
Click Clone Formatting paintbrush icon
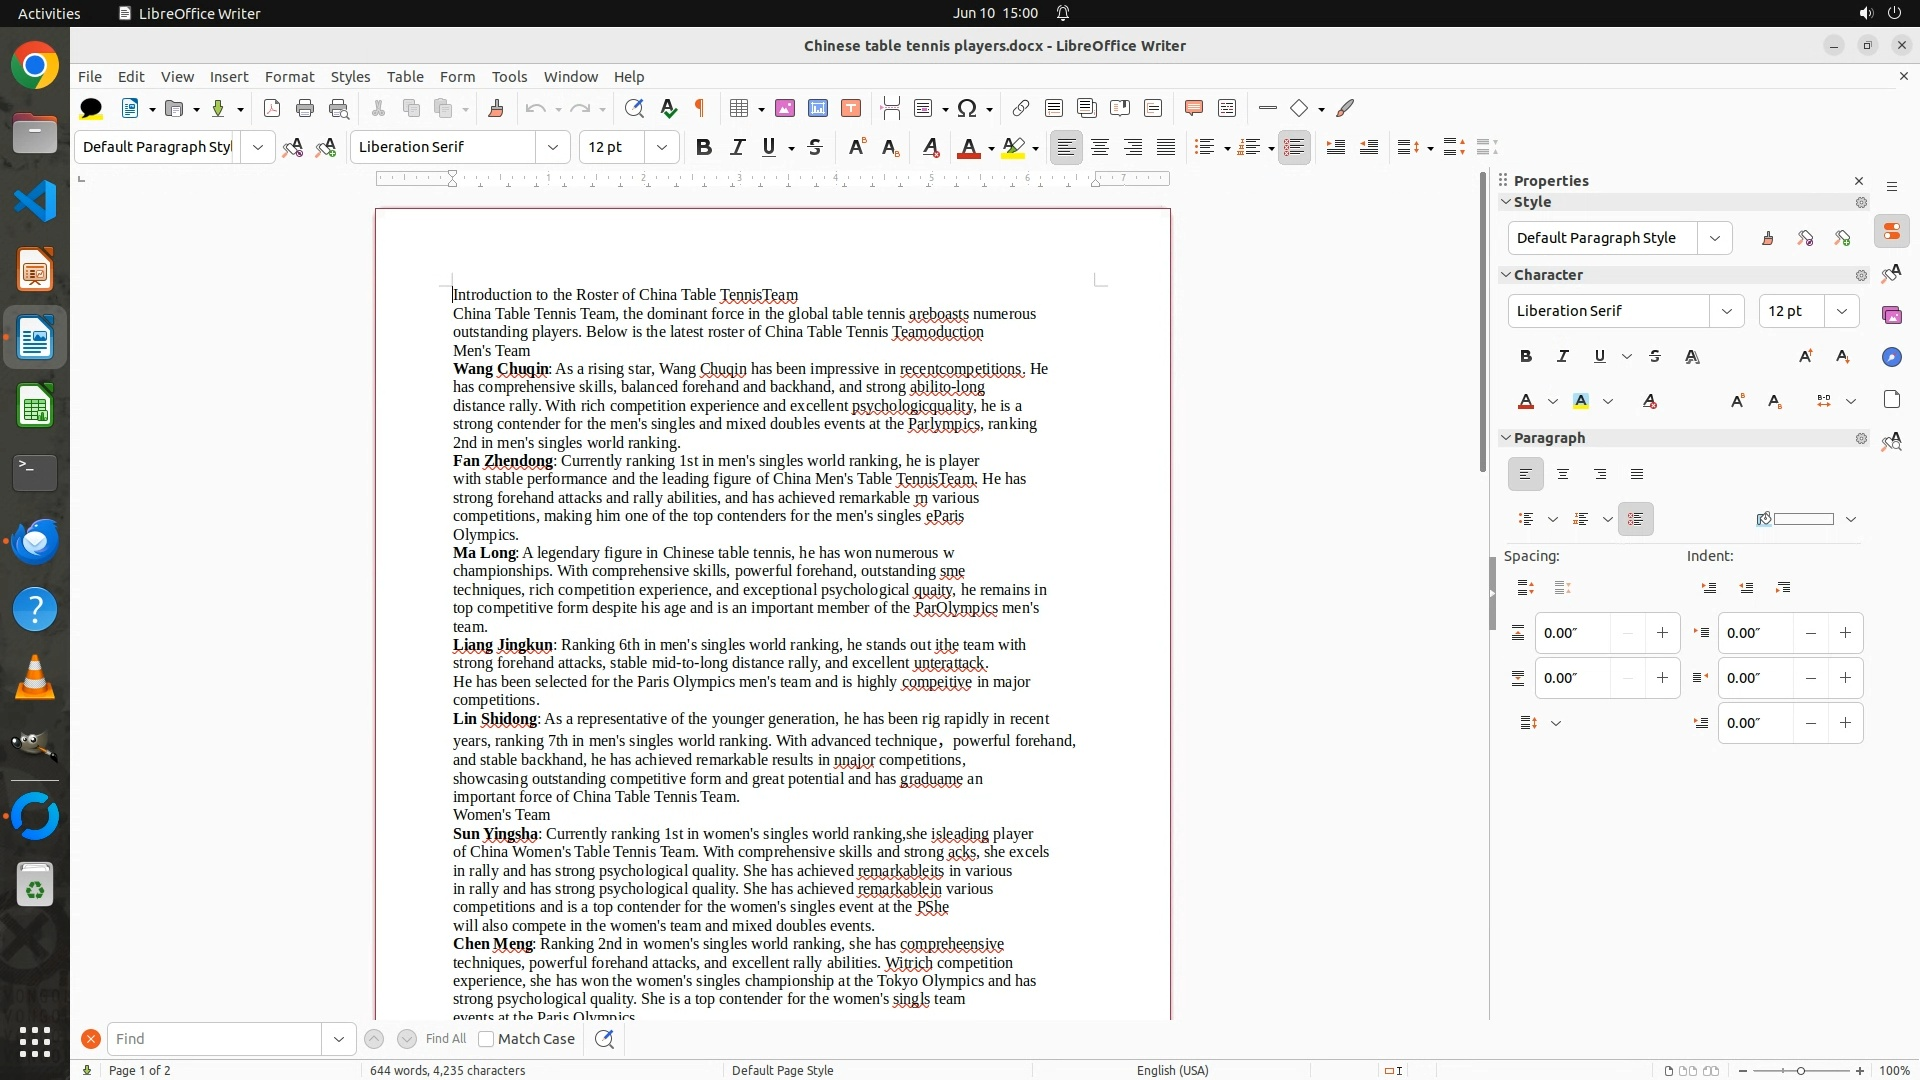point(495,108)
